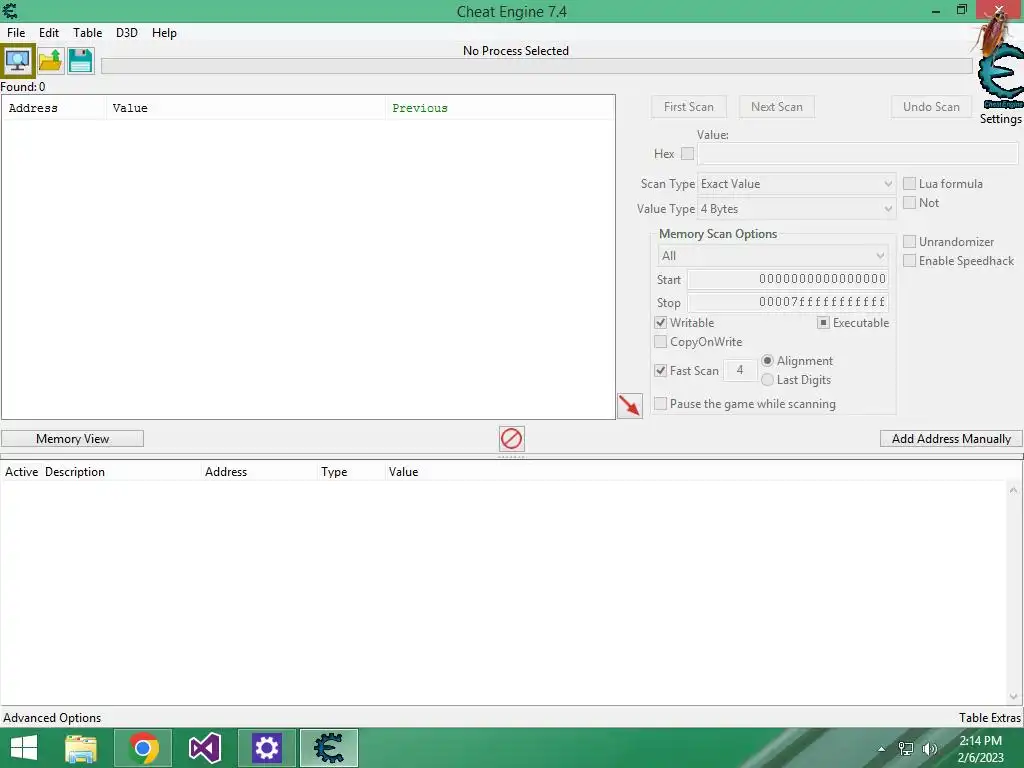This screenshot has height=768, width=1024.
Task: Click the Active column header
Action: 22,472
